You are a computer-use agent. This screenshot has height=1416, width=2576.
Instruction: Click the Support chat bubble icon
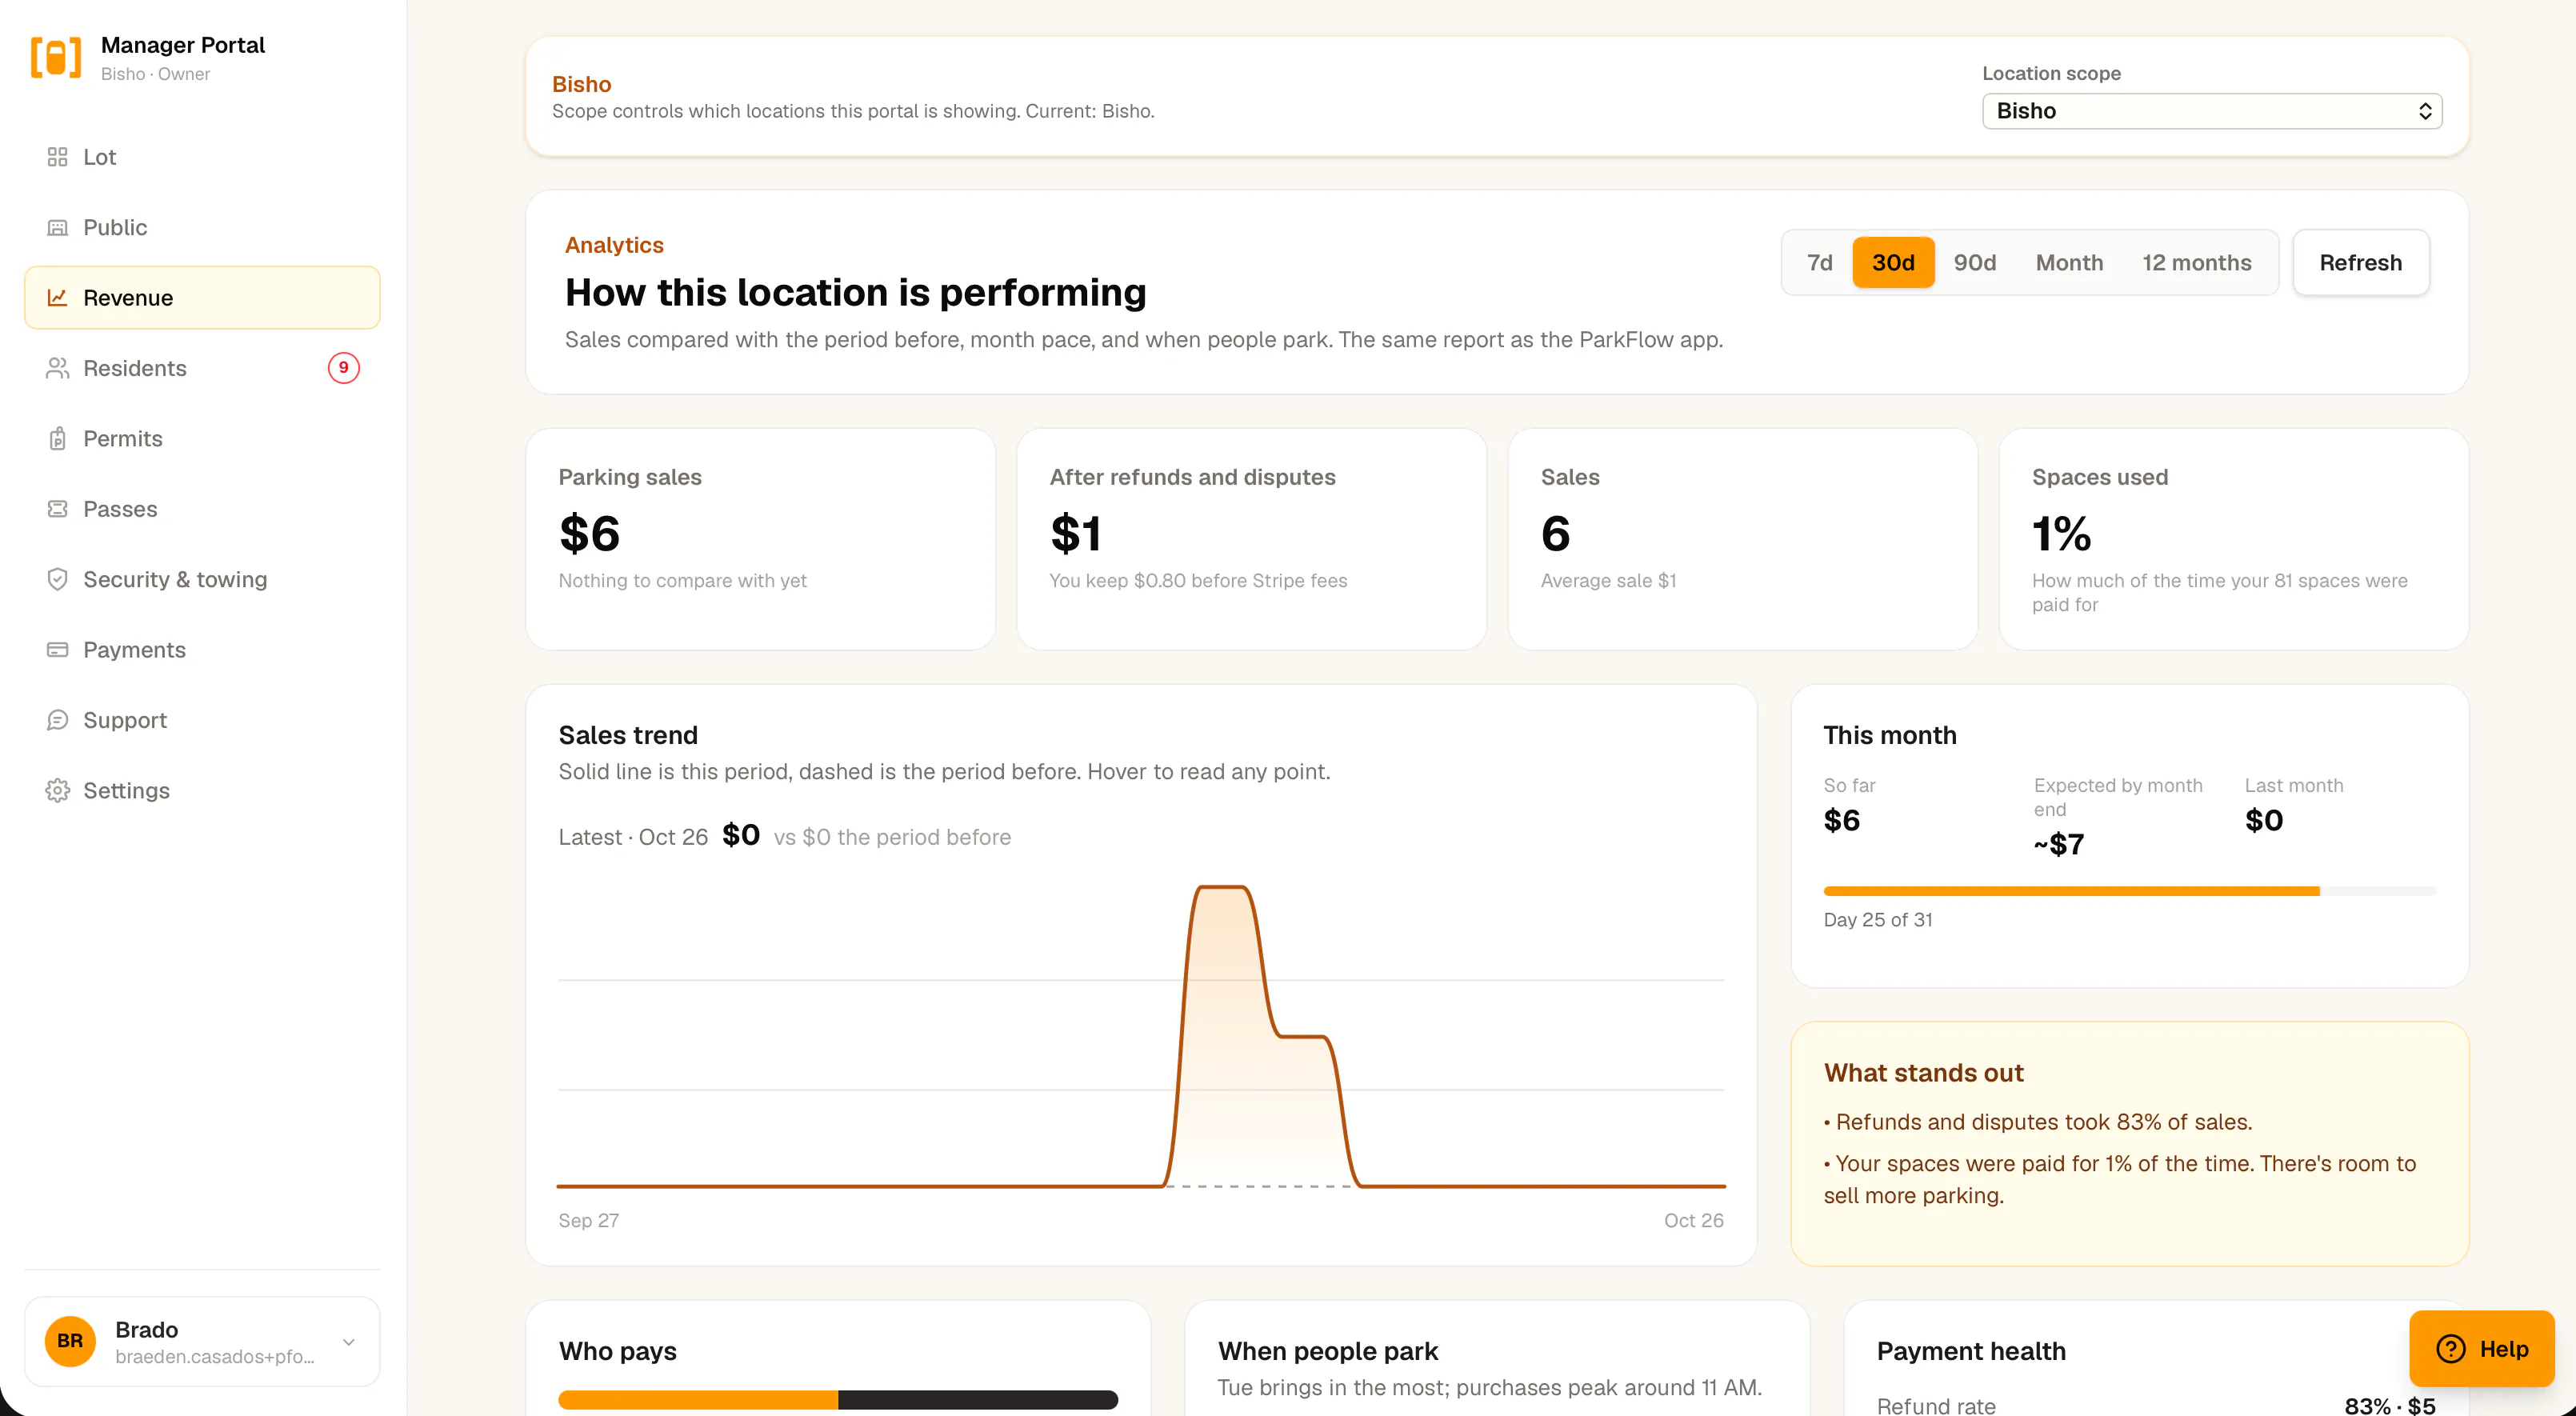[x=57, y=720]
